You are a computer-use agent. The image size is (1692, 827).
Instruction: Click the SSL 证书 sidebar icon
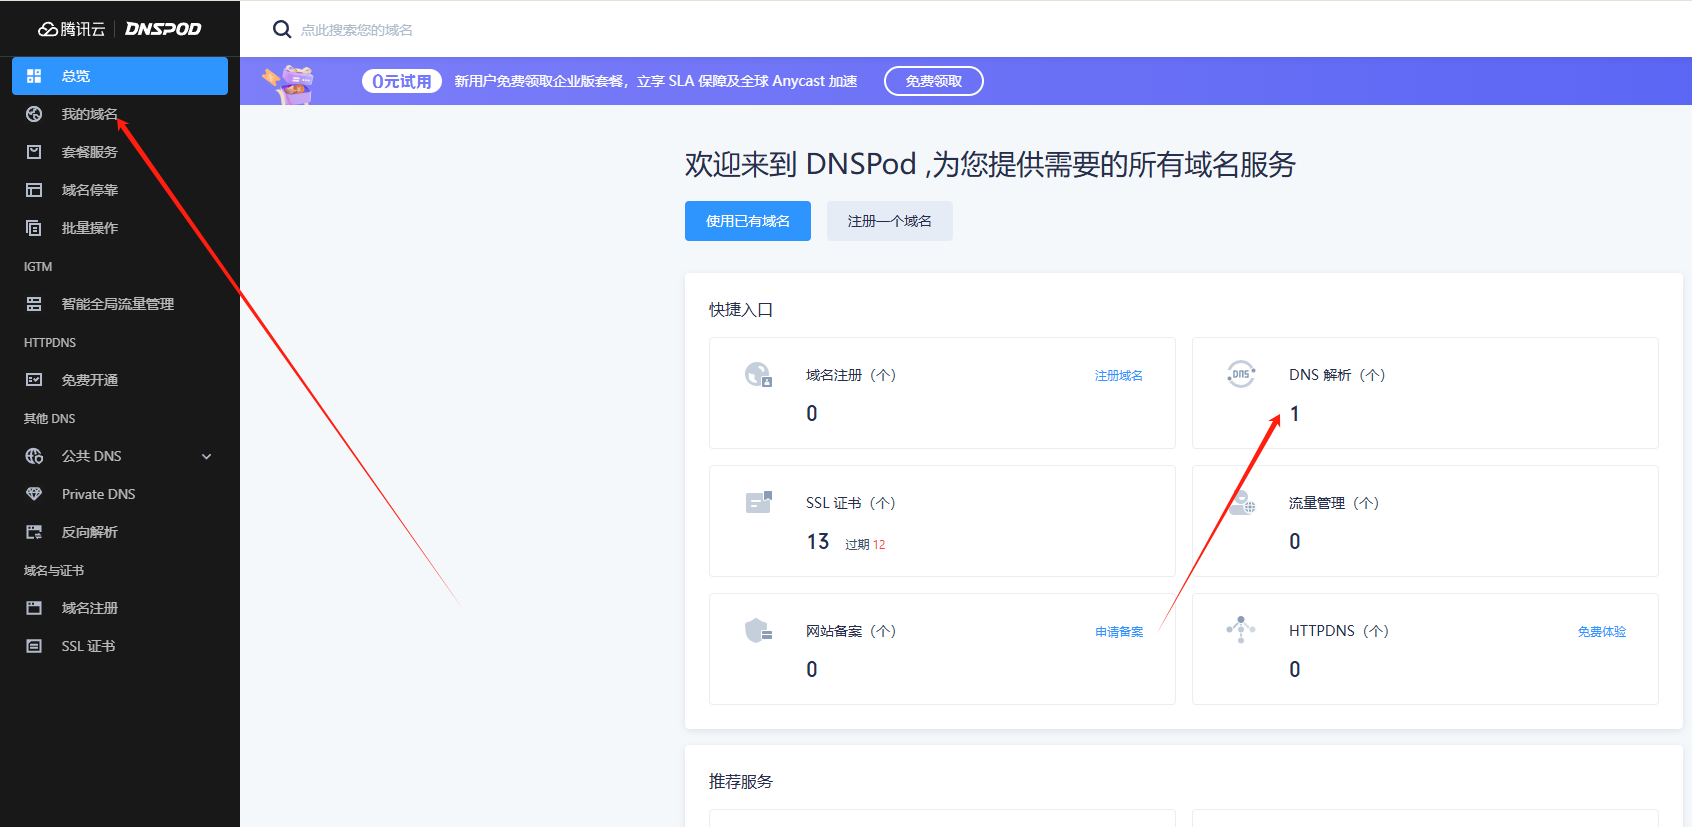[34, 646]
